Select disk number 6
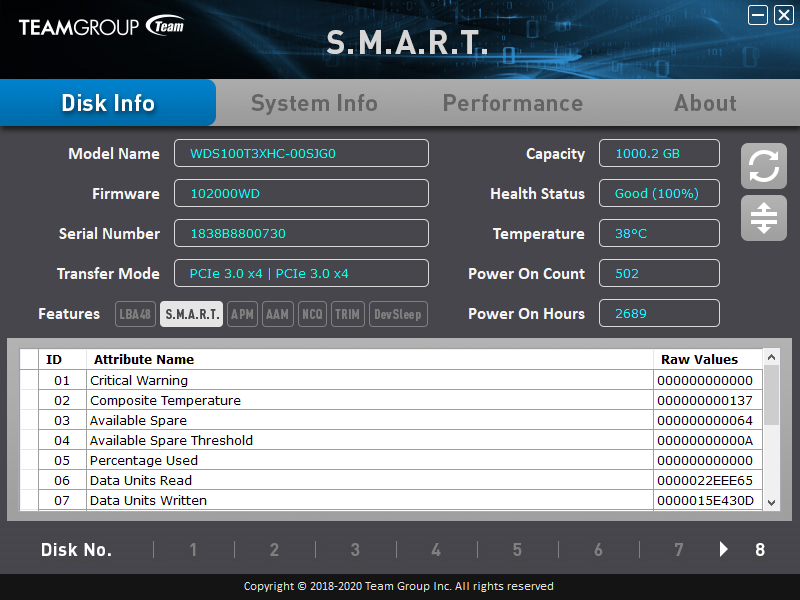Viewport: 800px width, 600px height. [x=598, y=549]
